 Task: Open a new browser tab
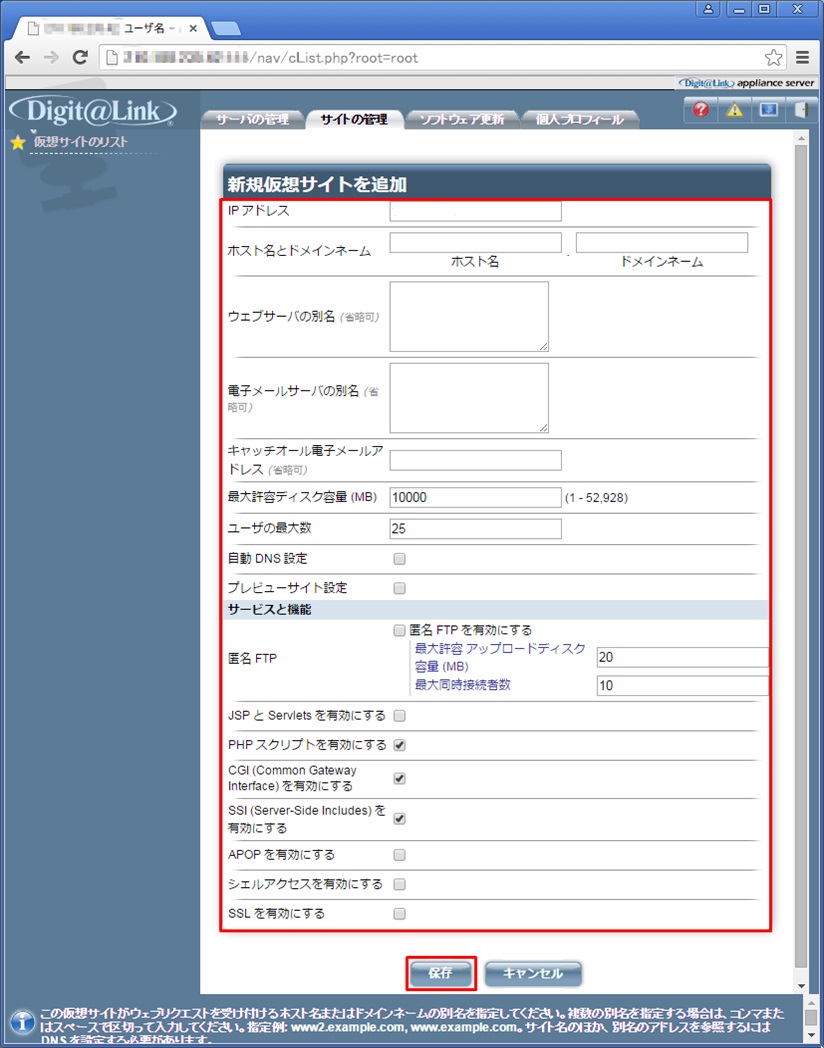[x=226, y=29]
